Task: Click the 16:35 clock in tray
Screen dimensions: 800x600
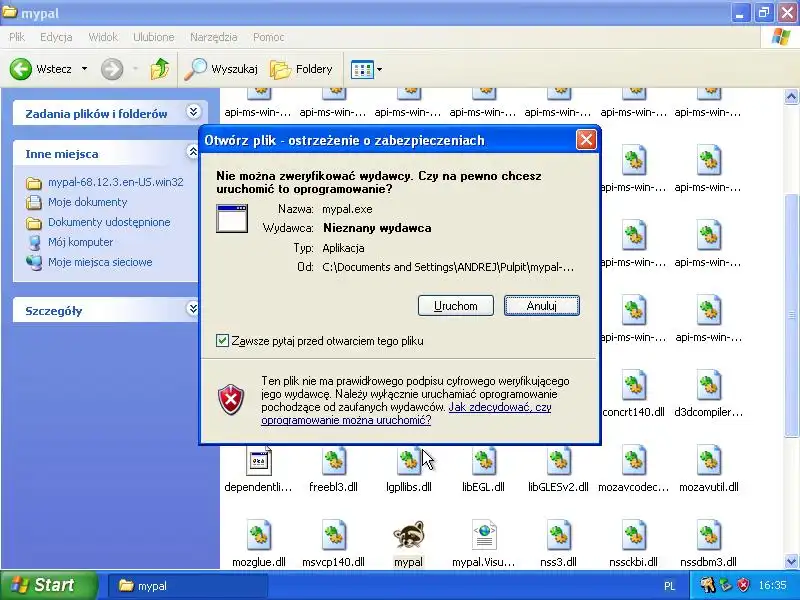Action: [x=772, y=585]
